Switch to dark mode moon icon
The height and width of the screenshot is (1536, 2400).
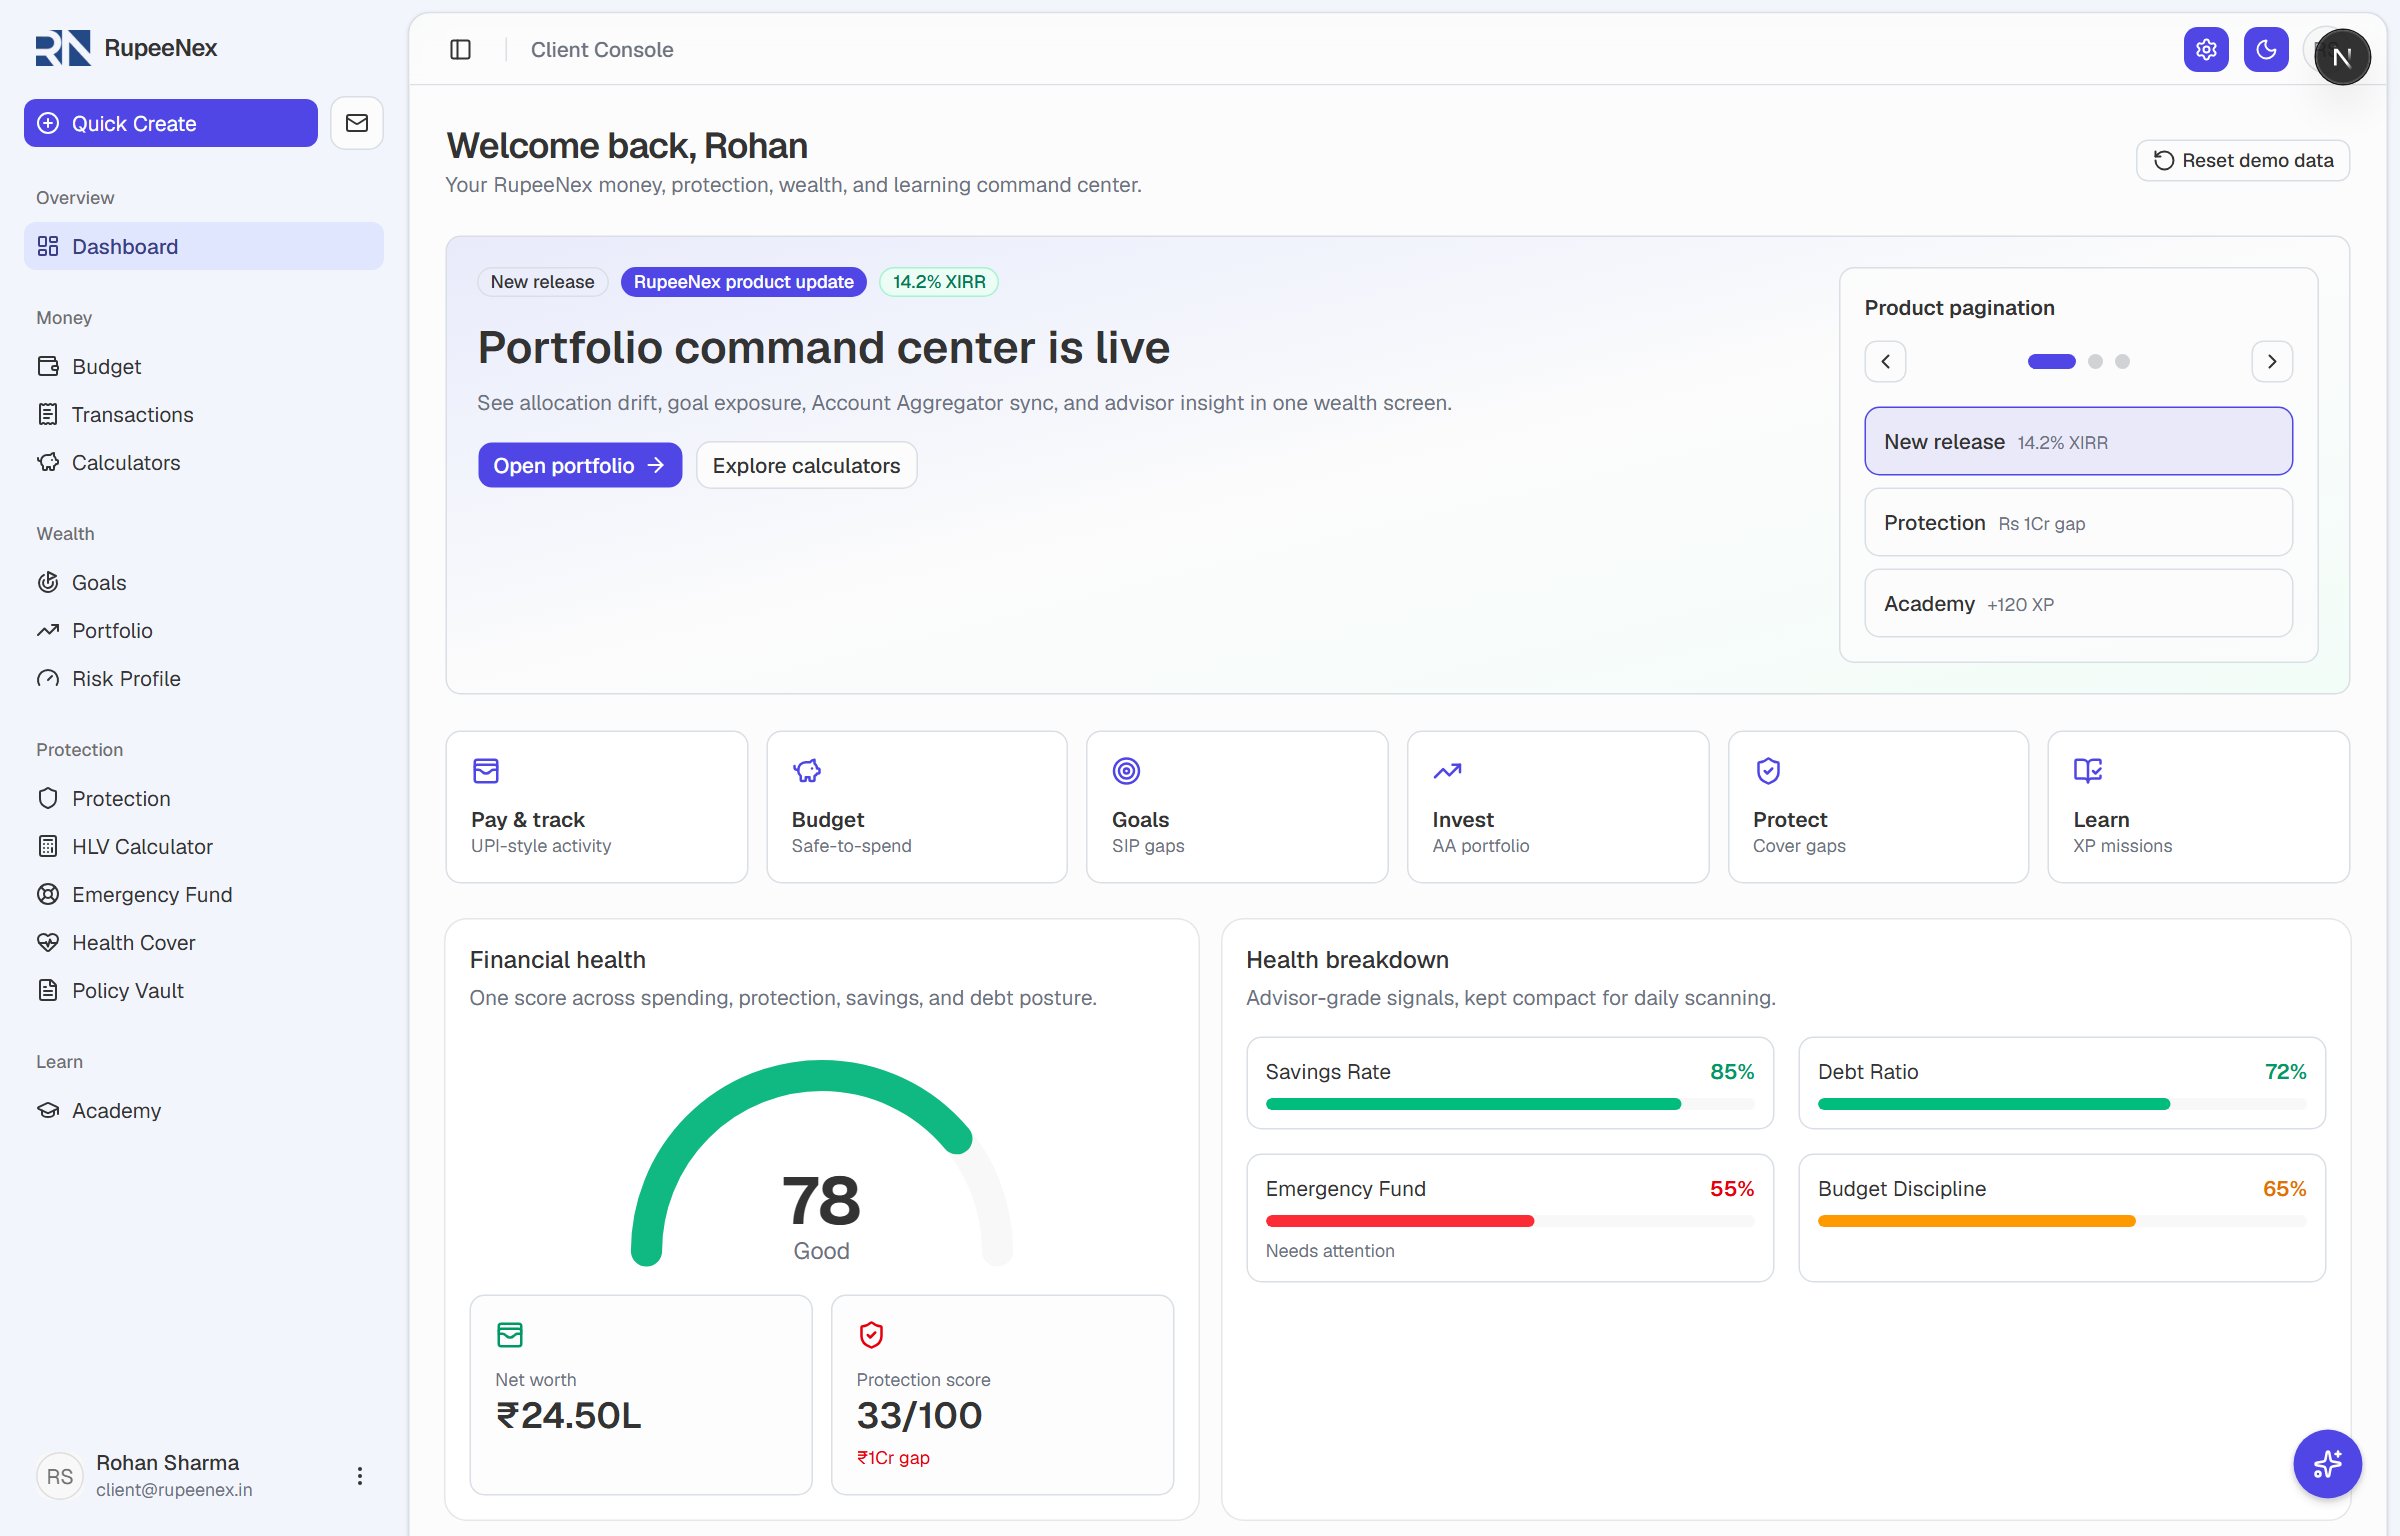(2266, 49)
